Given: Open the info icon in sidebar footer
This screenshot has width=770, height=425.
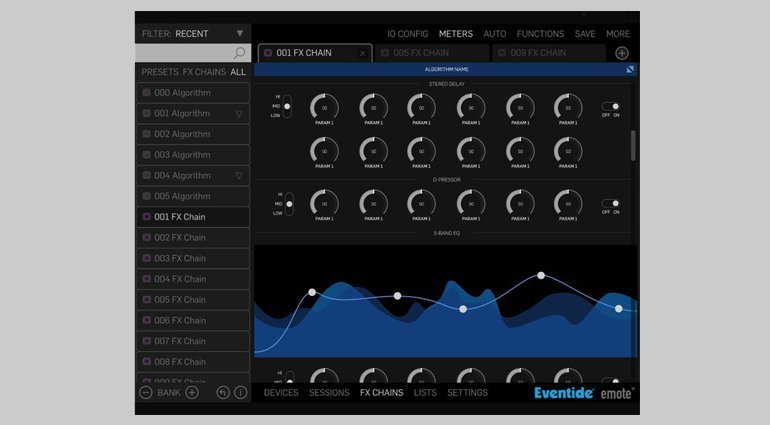Looking at the screenshot, I should click(240, 393).
